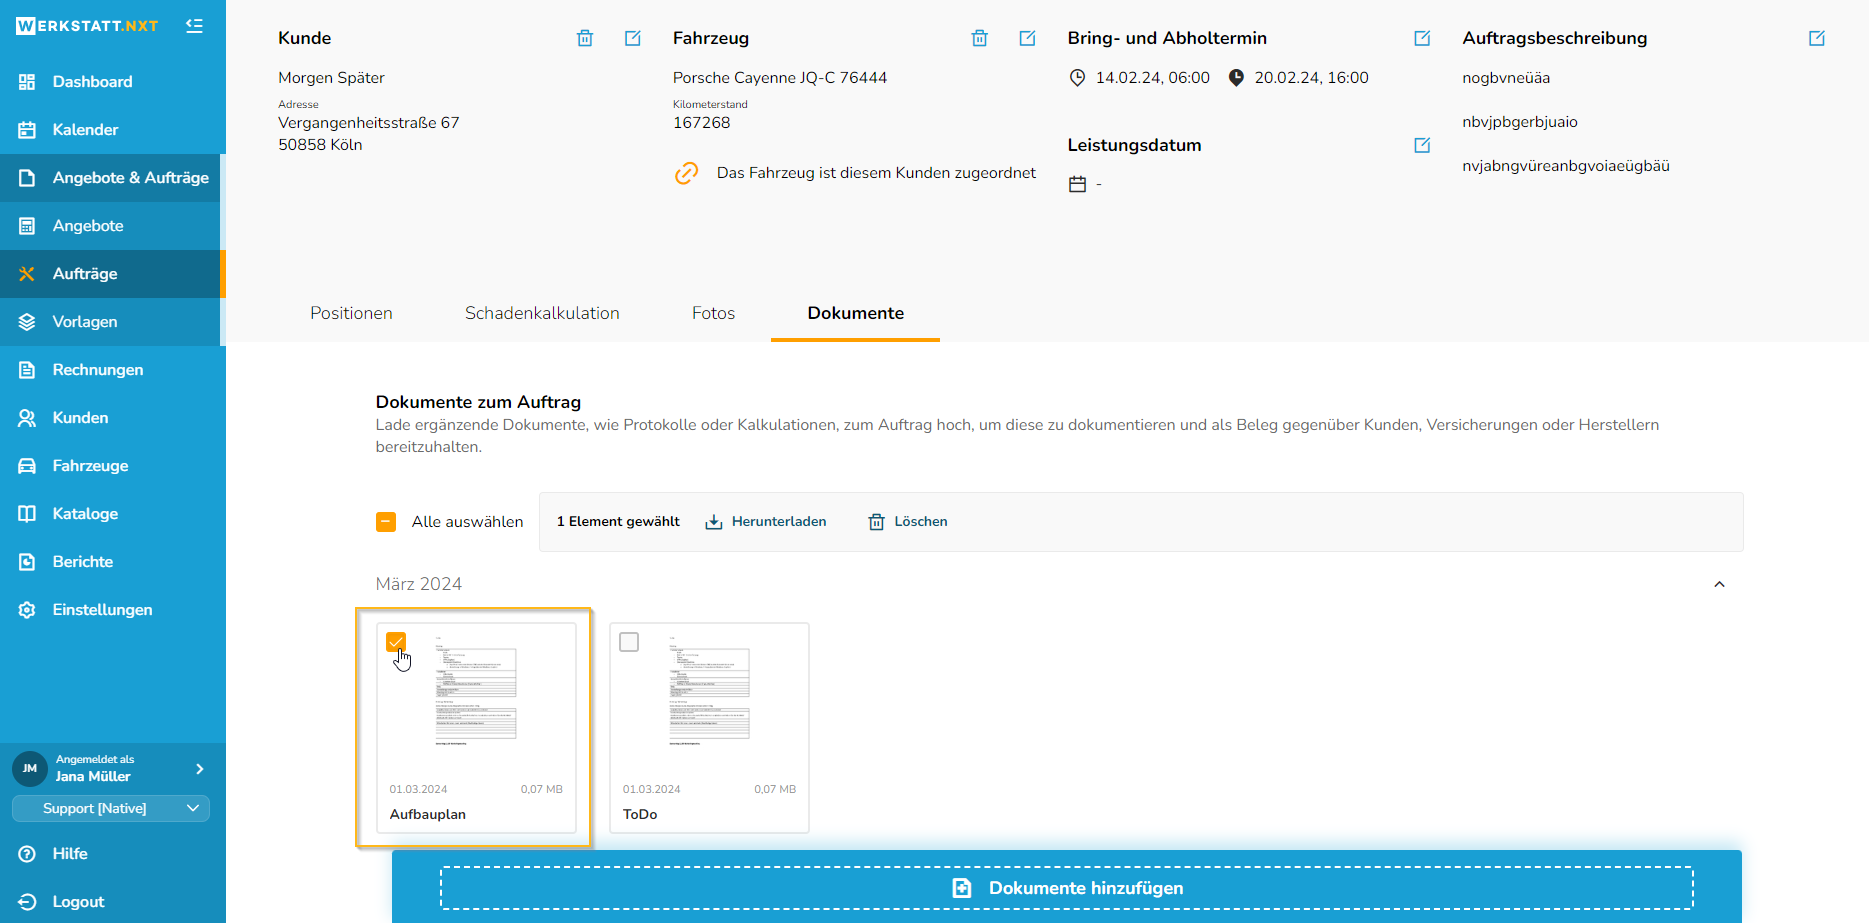The height and width of the screenshot is (923, 1869).
Task: Open Fahrzeuge car icon
Action: coord(27,466)
